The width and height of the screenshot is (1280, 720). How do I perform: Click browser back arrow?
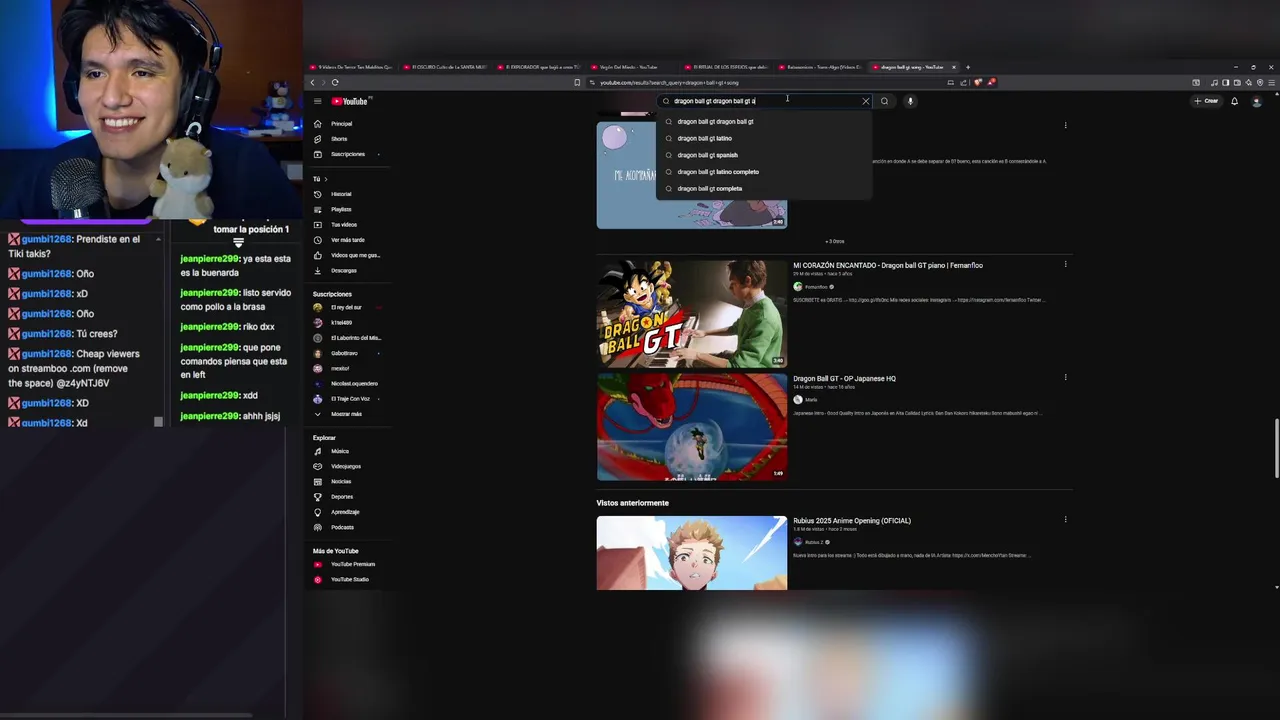click(x=312, y=82)
